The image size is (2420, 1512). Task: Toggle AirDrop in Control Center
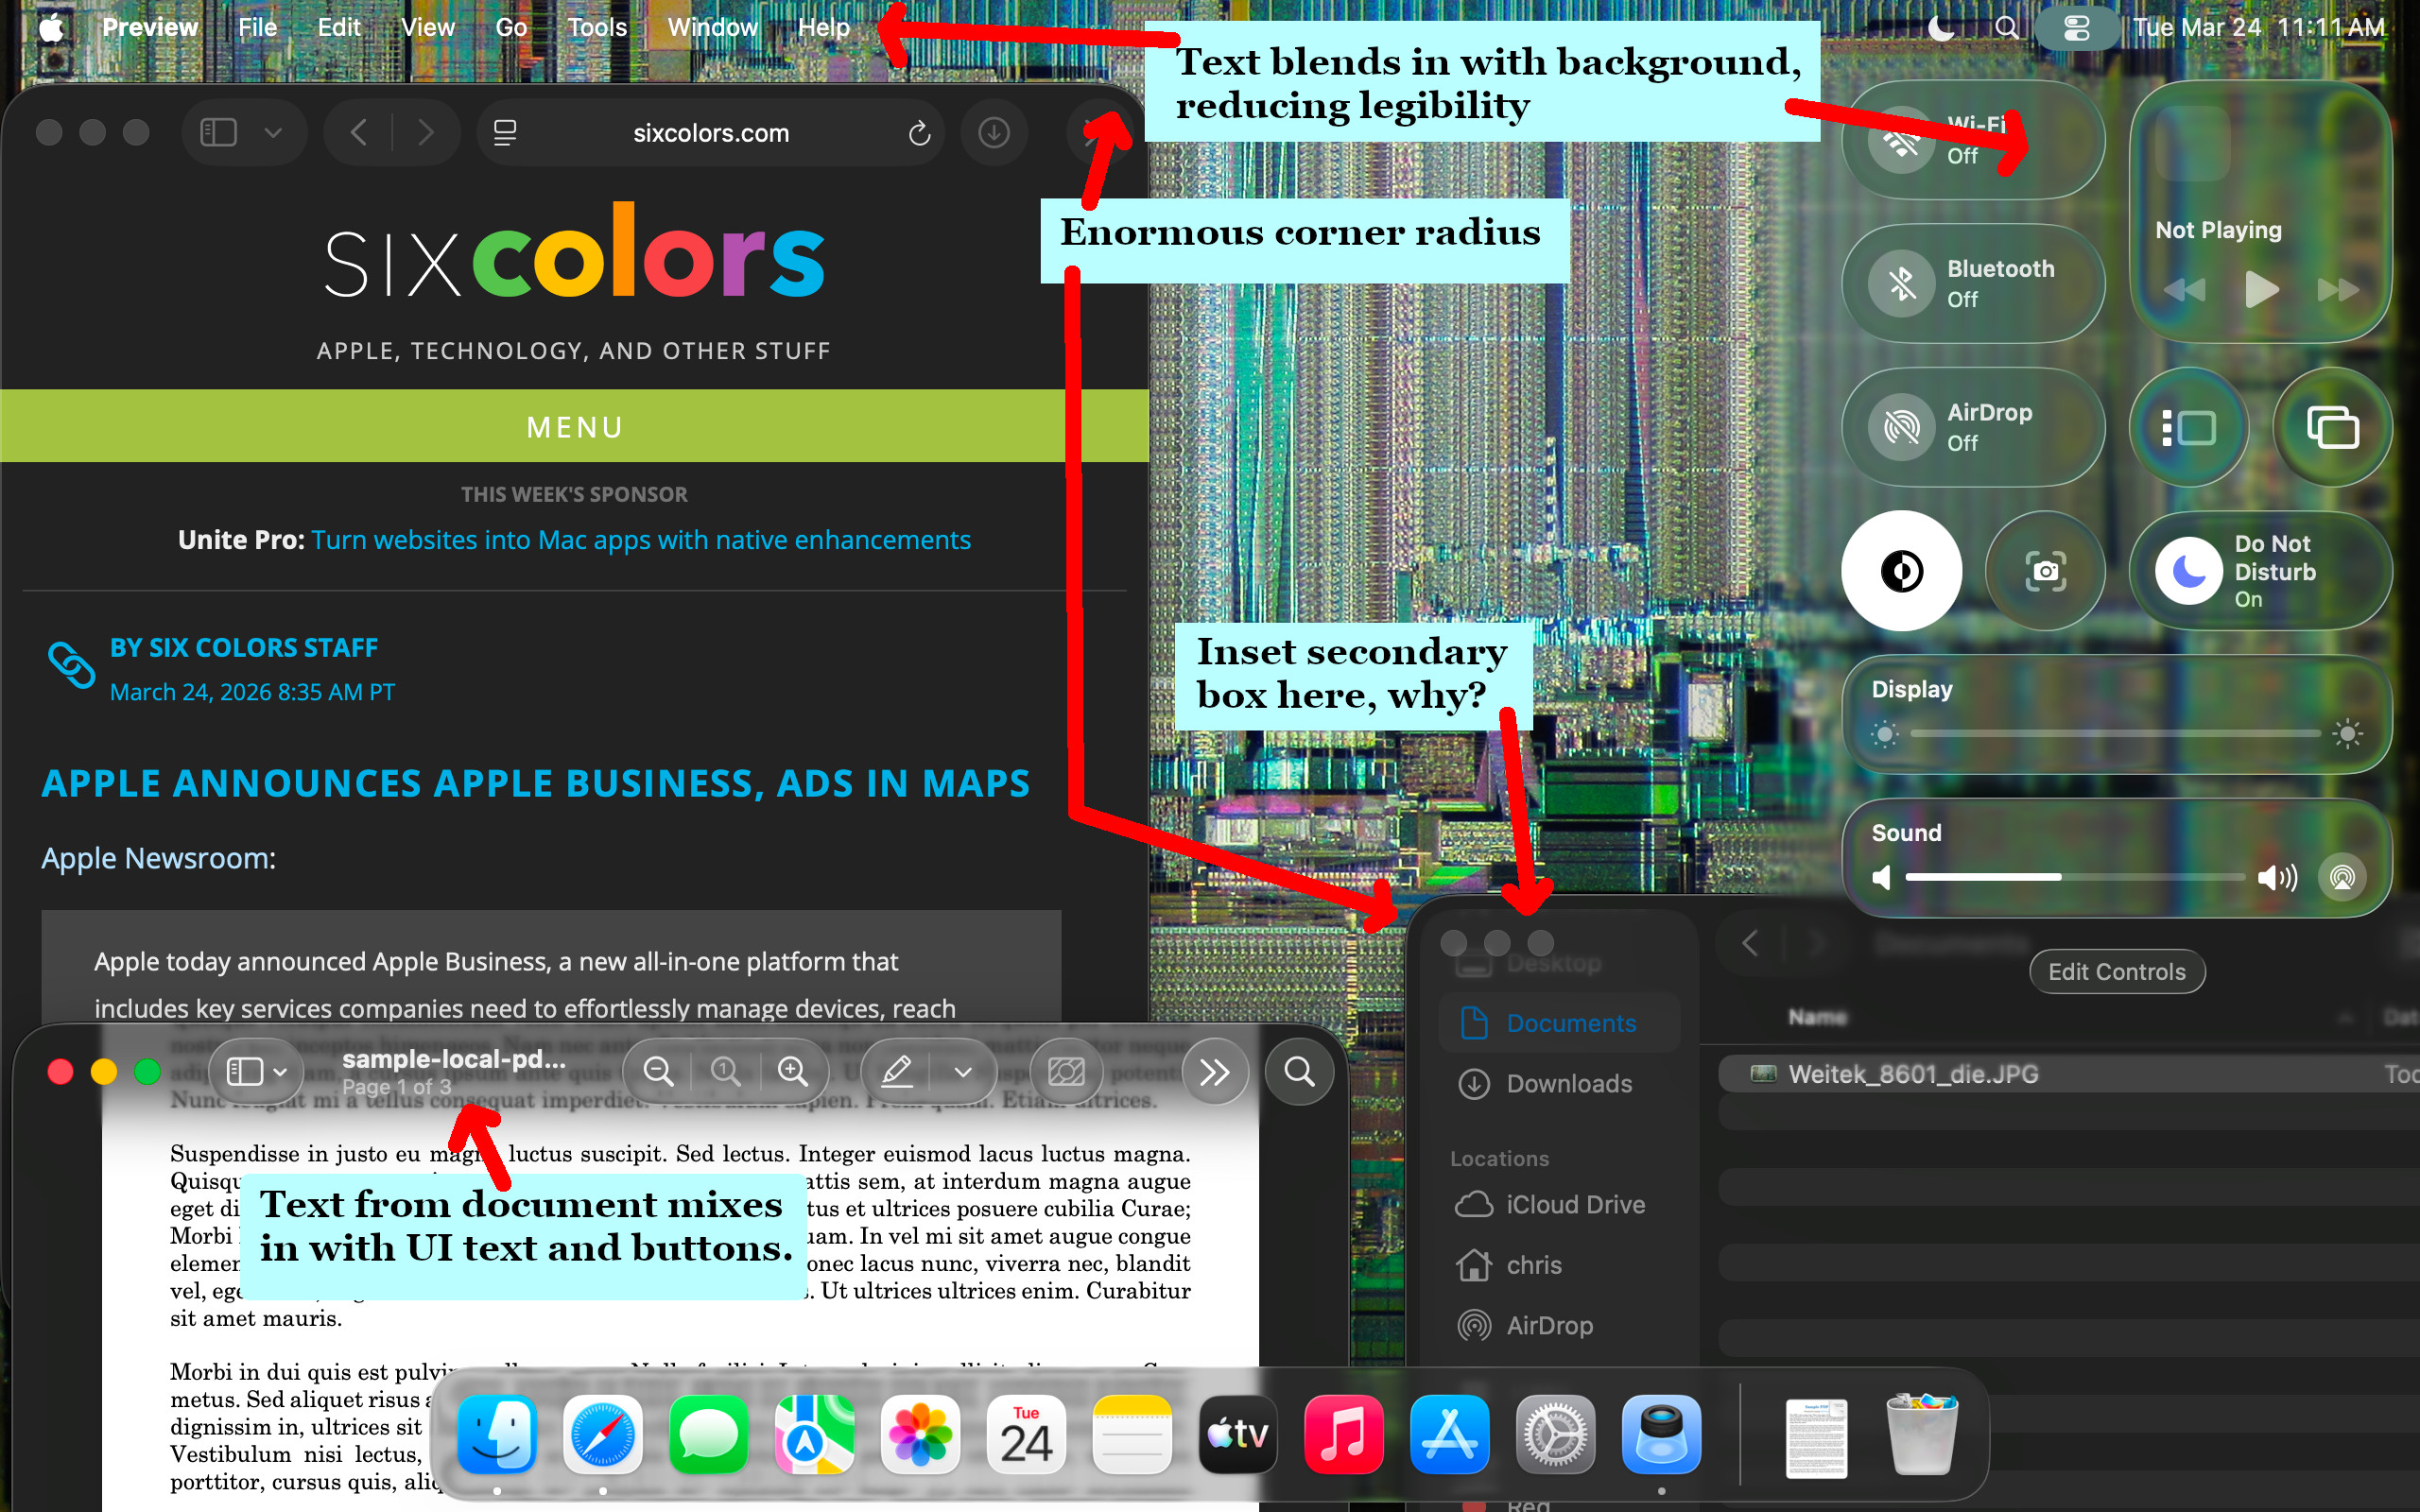[1902, 427]
